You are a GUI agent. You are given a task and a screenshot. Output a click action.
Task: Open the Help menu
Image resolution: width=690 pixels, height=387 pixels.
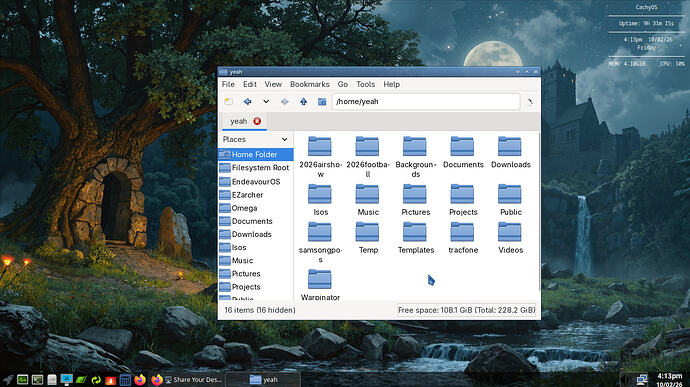[x=392, y=84]
